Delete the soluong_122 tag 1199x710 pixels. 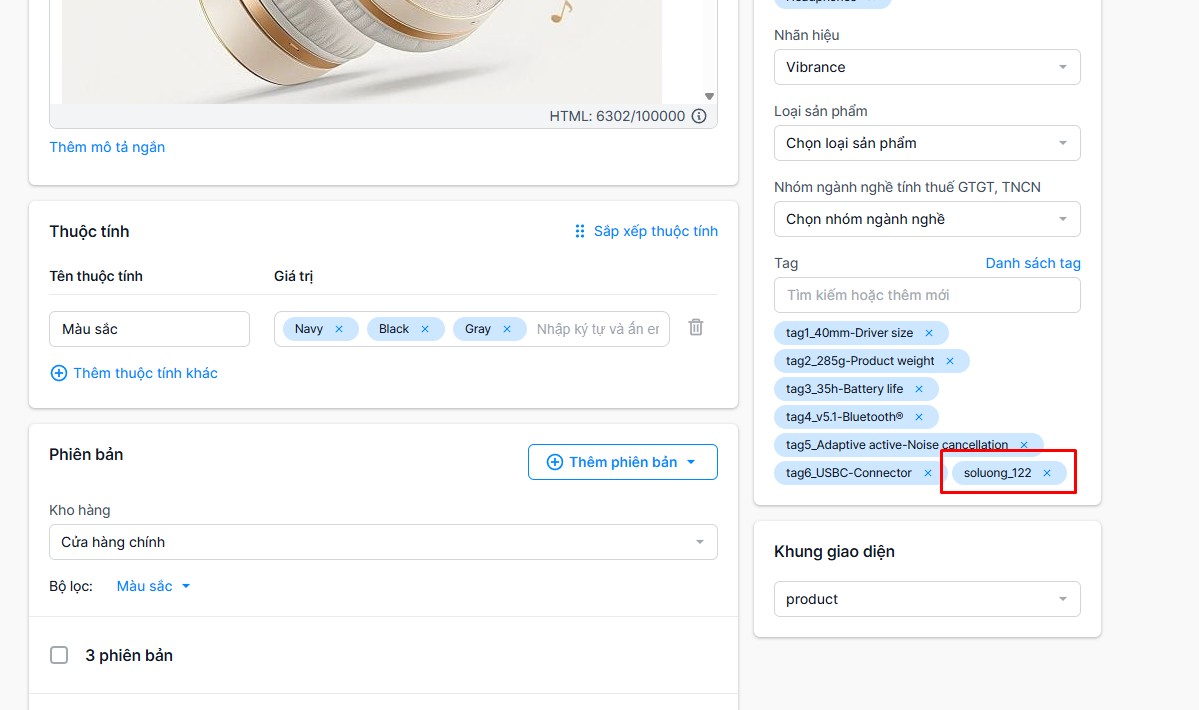coord(1047,473)
